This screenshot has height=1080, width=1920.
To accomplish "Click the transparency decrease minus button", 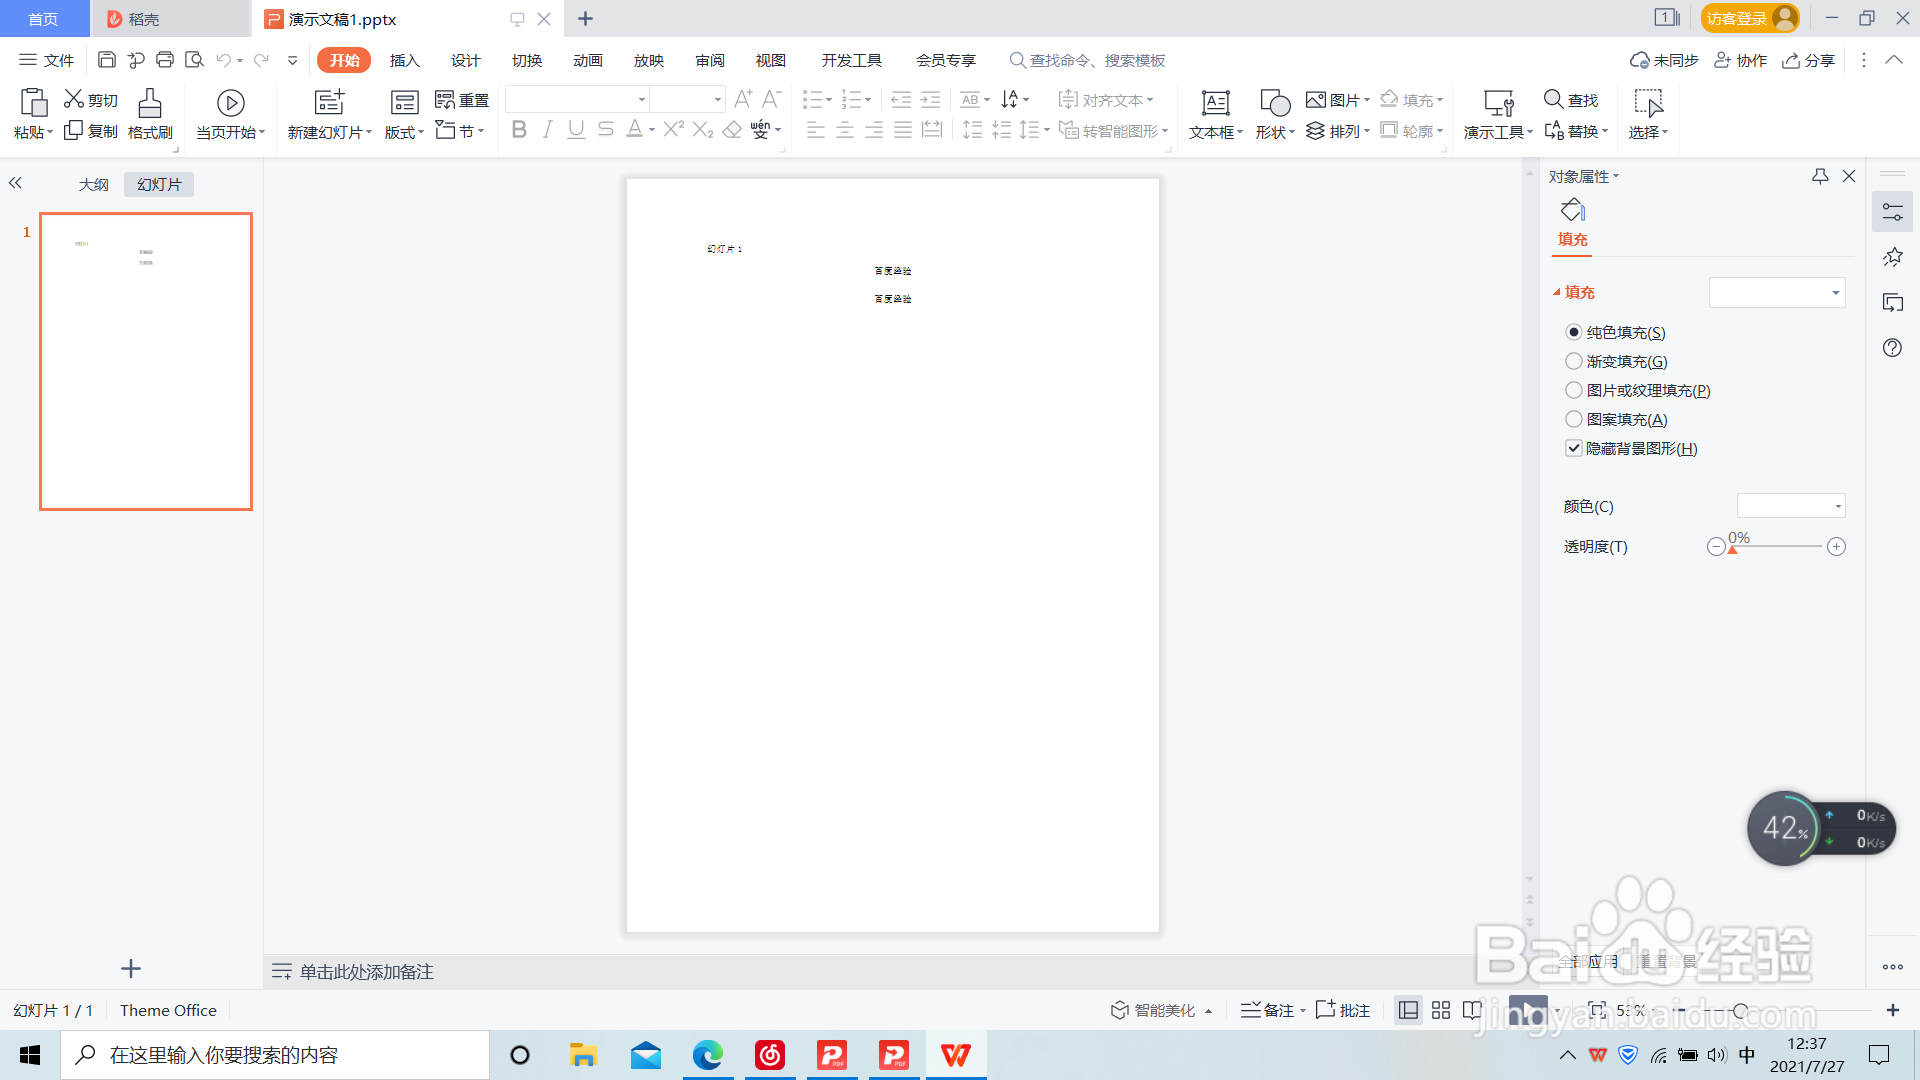I will click(1716, 546).
